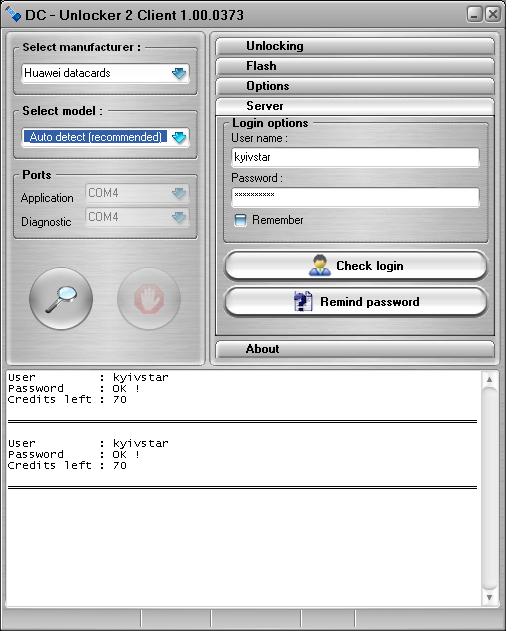Click into the User name field
512x631 pixels.
[355, 157]
